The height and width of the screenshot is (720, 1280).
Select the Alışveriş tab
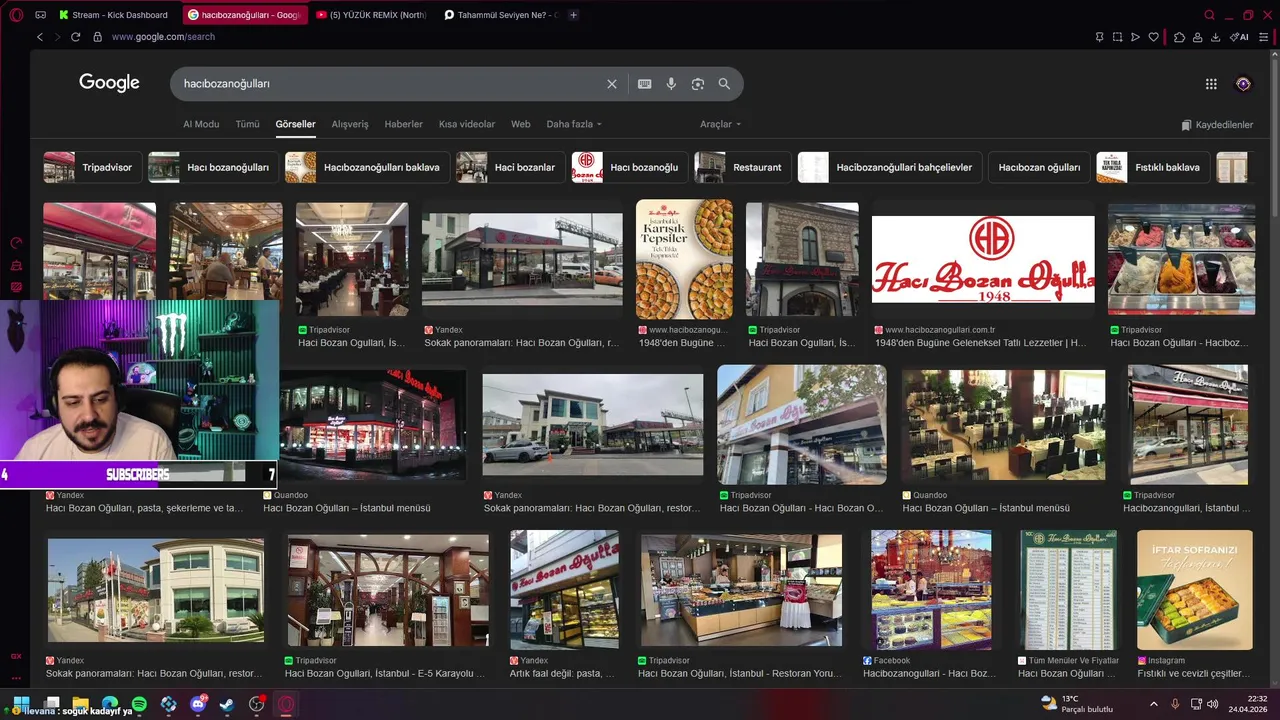[350, 124]
